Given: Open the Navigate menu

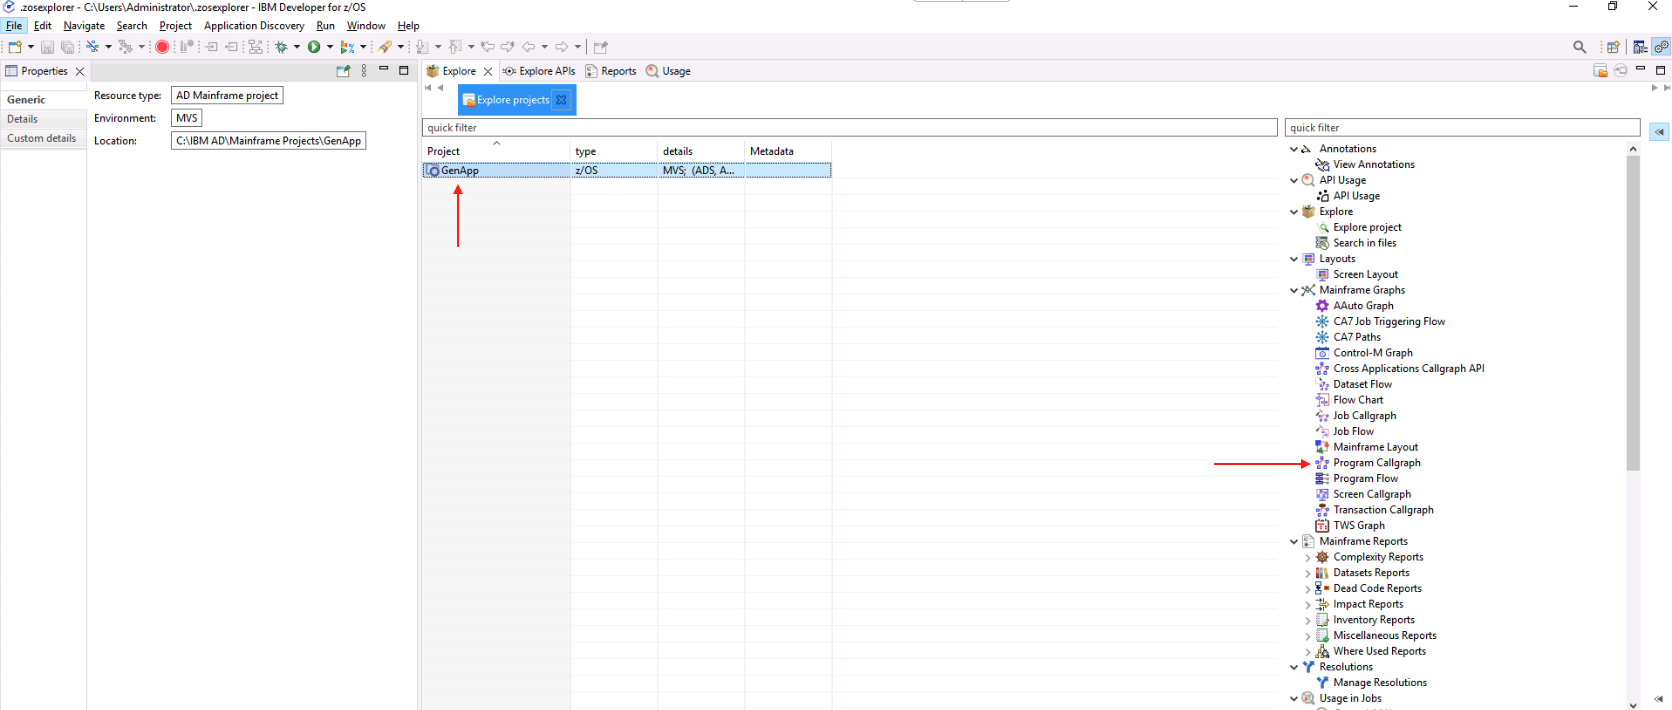Looking at the screenshot, I should pos(84,26).
